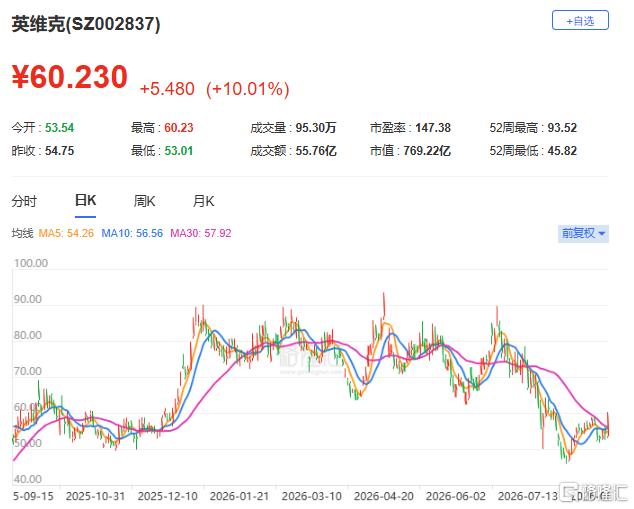Click the 40.00 price axis label
Screen dimensions: 634x509
[x=28, y=479]
